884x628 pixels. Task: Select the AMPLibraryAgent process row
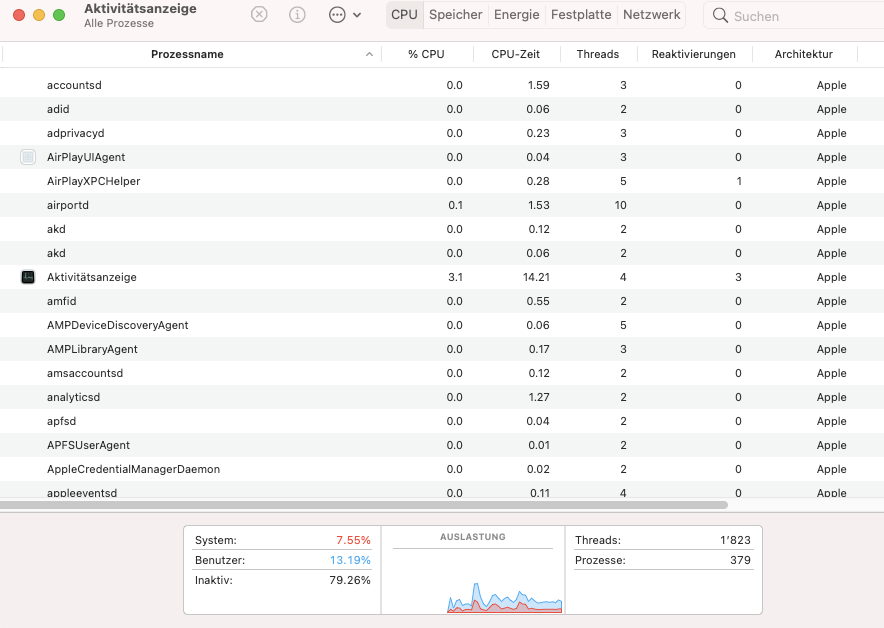442,350
